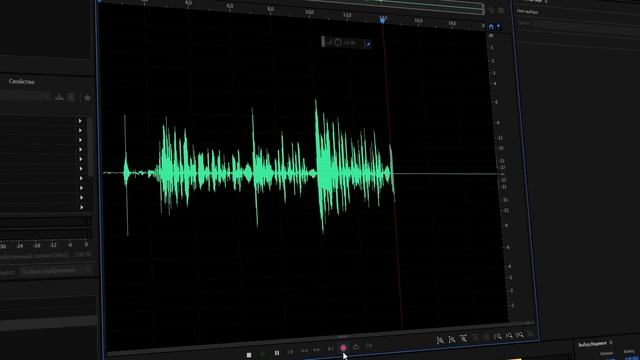Expand the sixth effect slot arrow
The image size is (640, 360).
pos(81,169)
